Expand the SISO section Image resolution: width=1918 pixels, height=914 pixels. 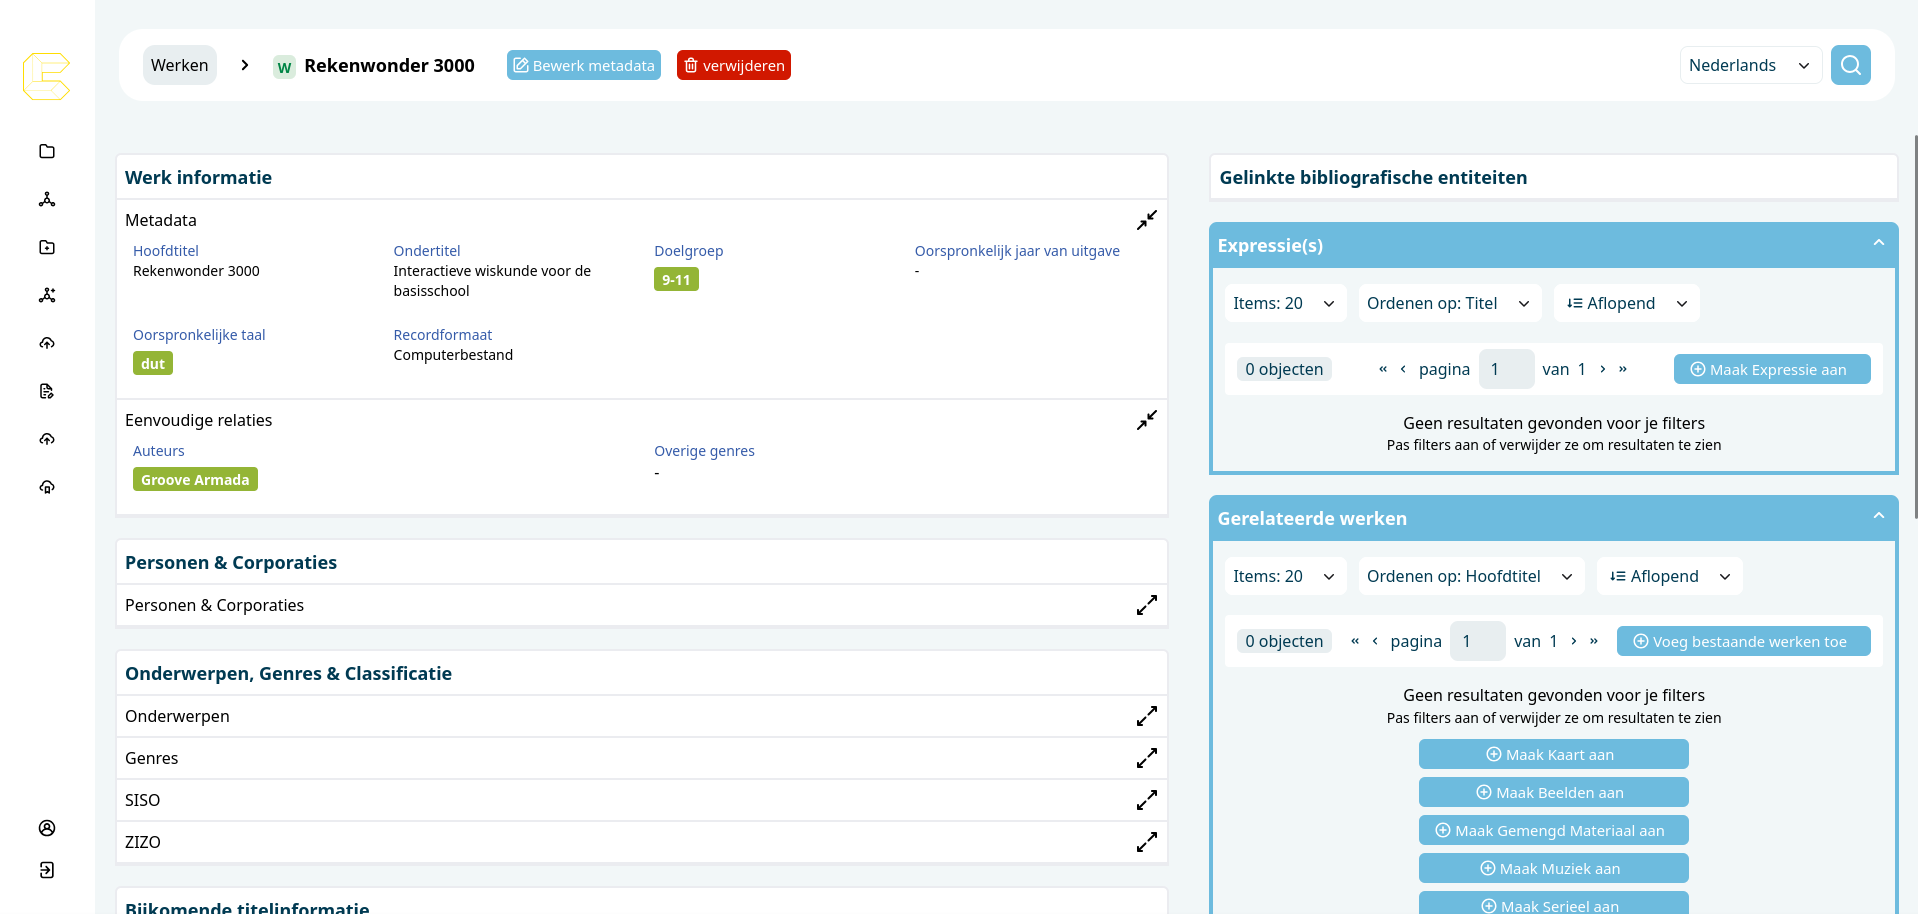coord(1146,800)
